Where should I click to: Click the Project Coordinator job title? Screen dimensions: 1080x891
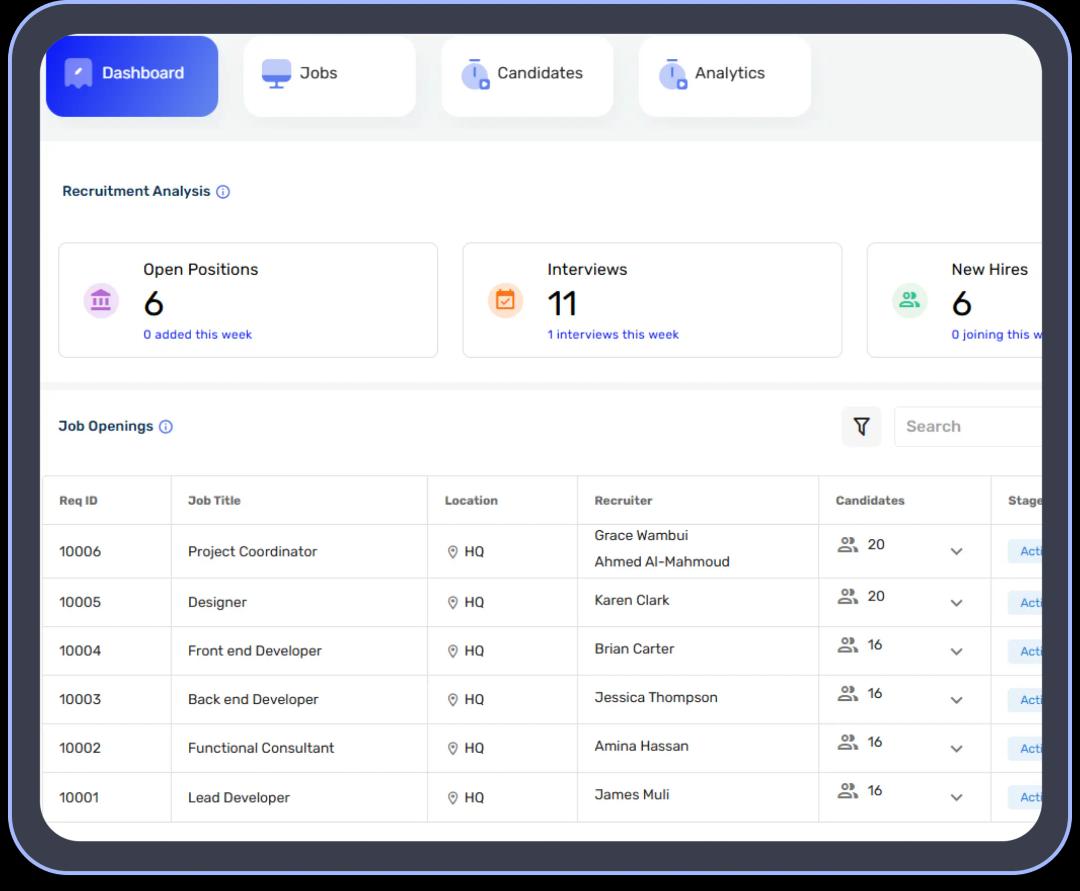pyautogui.click(x=253, y=552)
